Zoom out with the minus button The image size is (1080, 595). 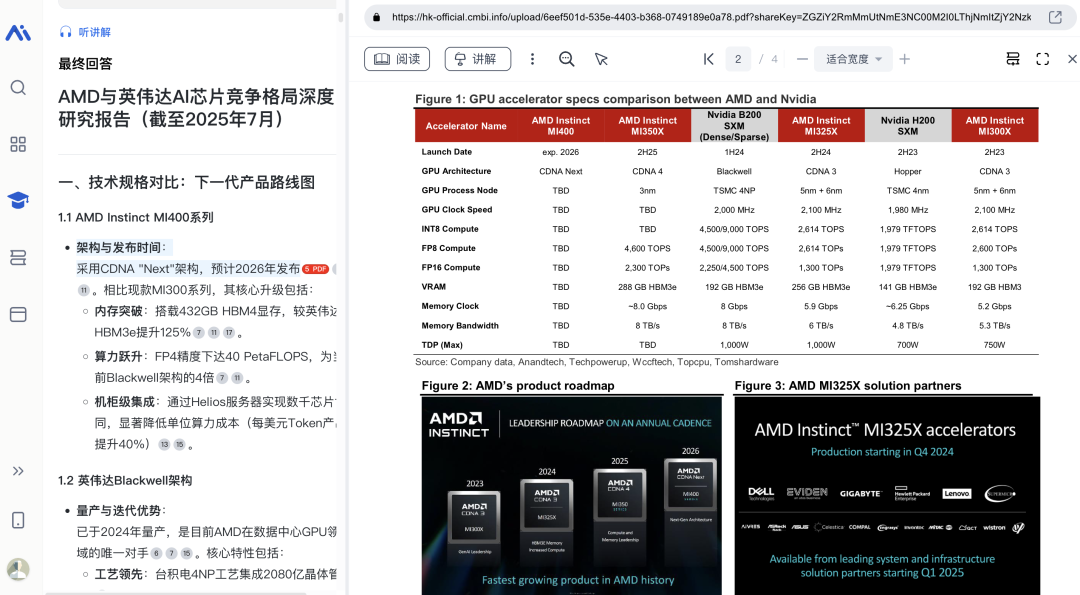click(802, 59)
